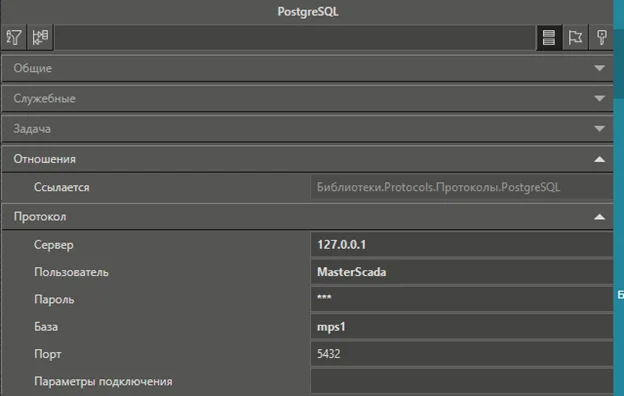
Task: Click the Ссылается reference value field
Action: pos(462,187)
